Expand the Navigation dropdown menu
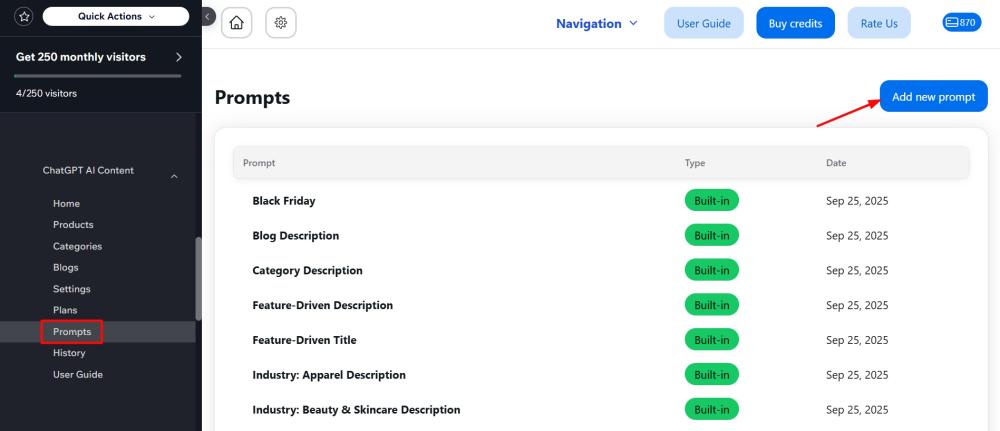The width and height of the screenshot is (1000, 431). tap(597, 23)
